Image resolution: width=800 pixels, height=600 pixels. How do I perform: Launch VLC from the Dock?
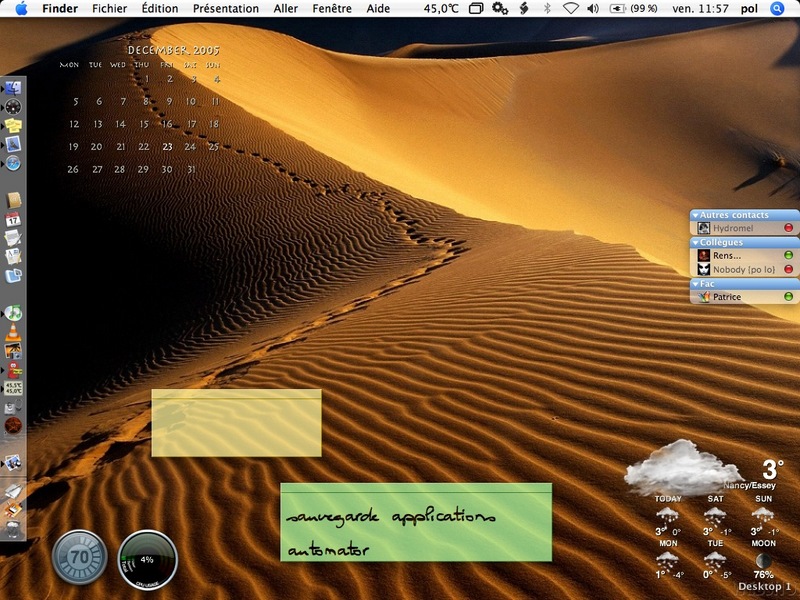coord(13,333)
